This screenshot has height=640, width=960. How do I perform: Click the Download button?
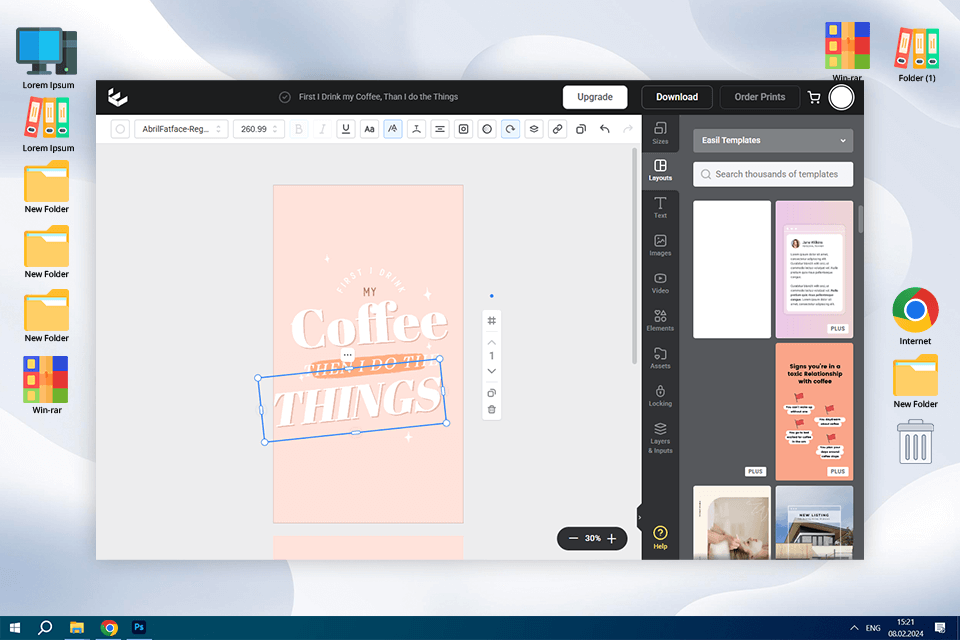point(677,97)
